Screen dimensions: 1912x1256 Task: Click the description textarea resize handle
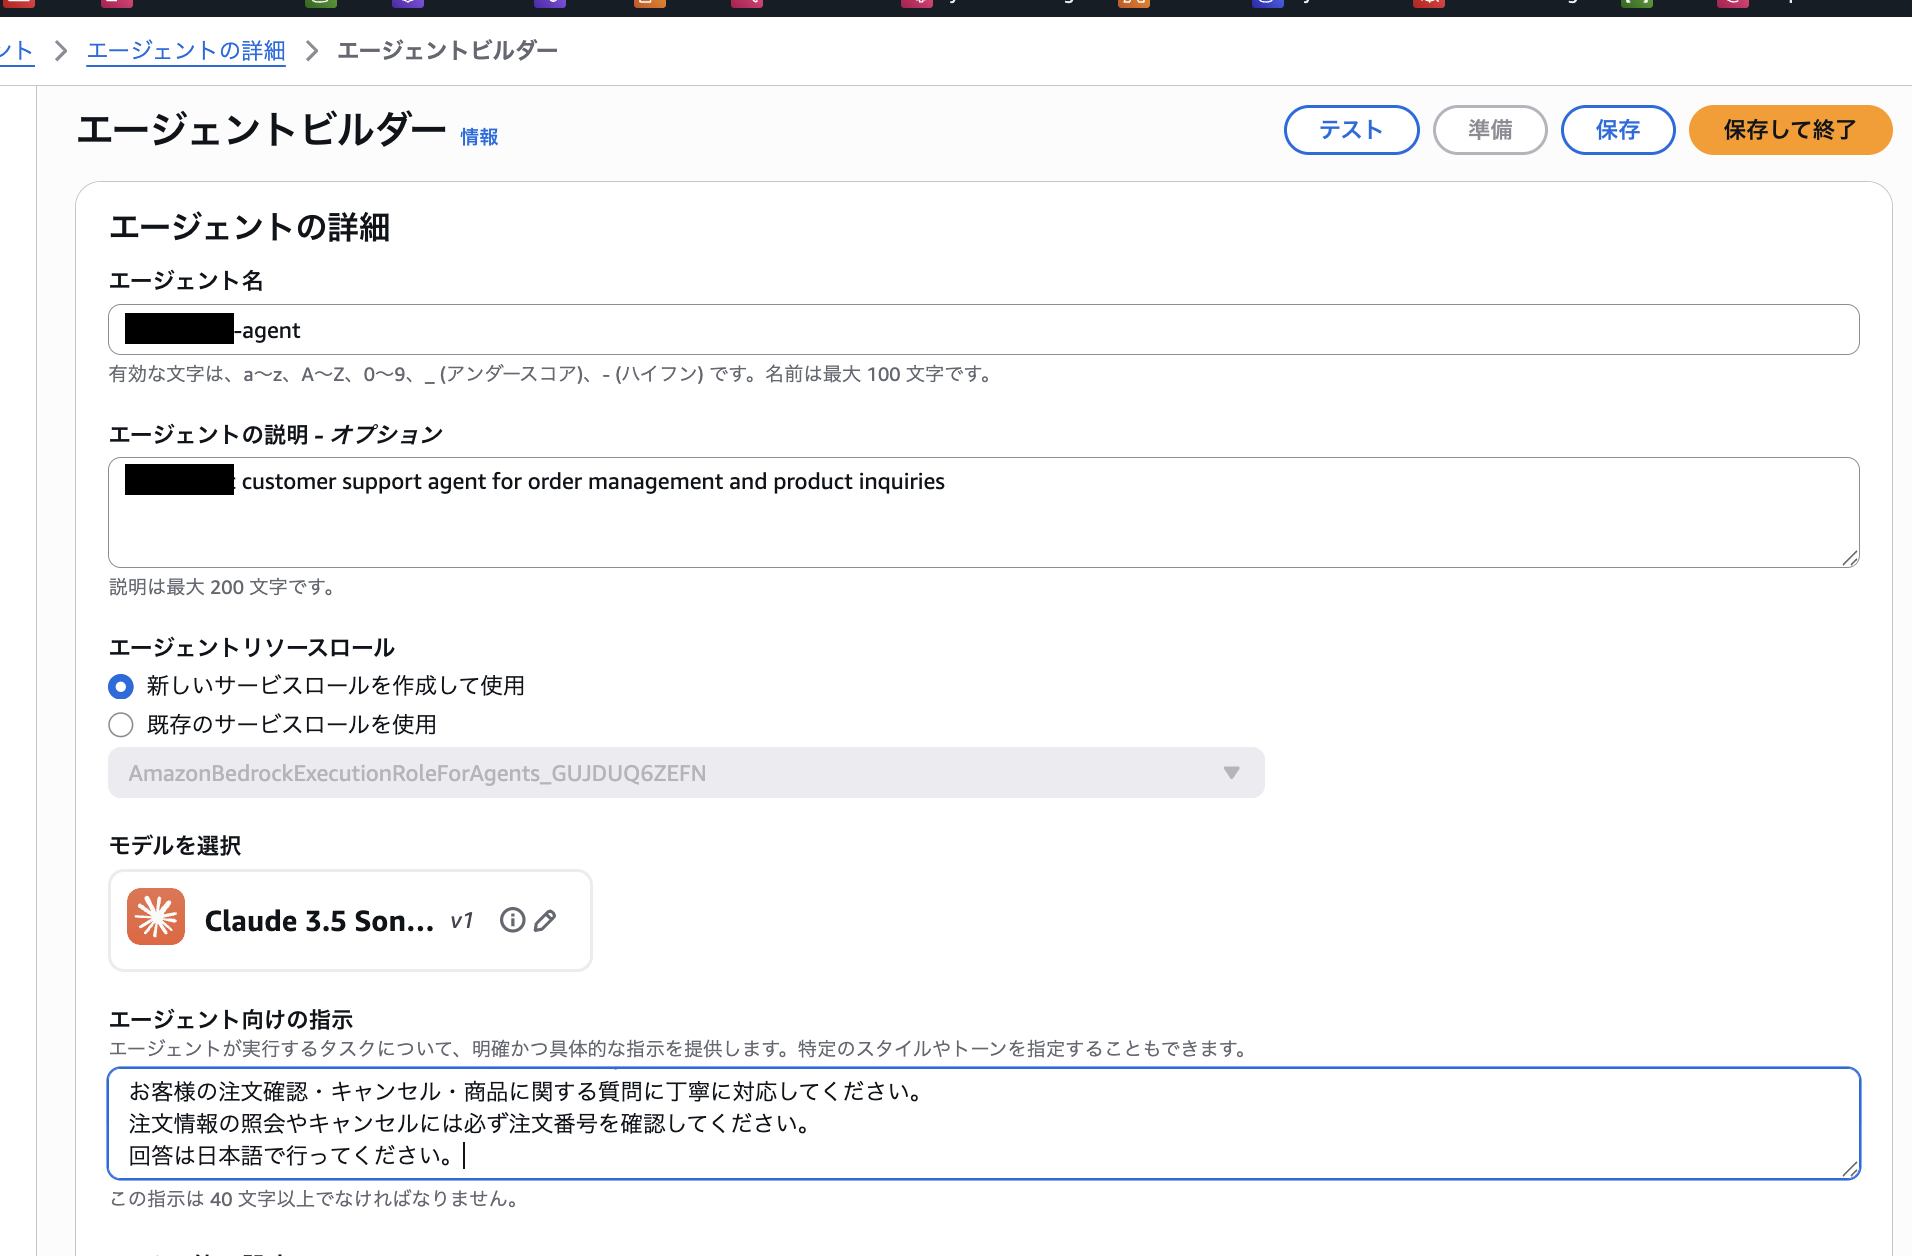pos(1849,558)
